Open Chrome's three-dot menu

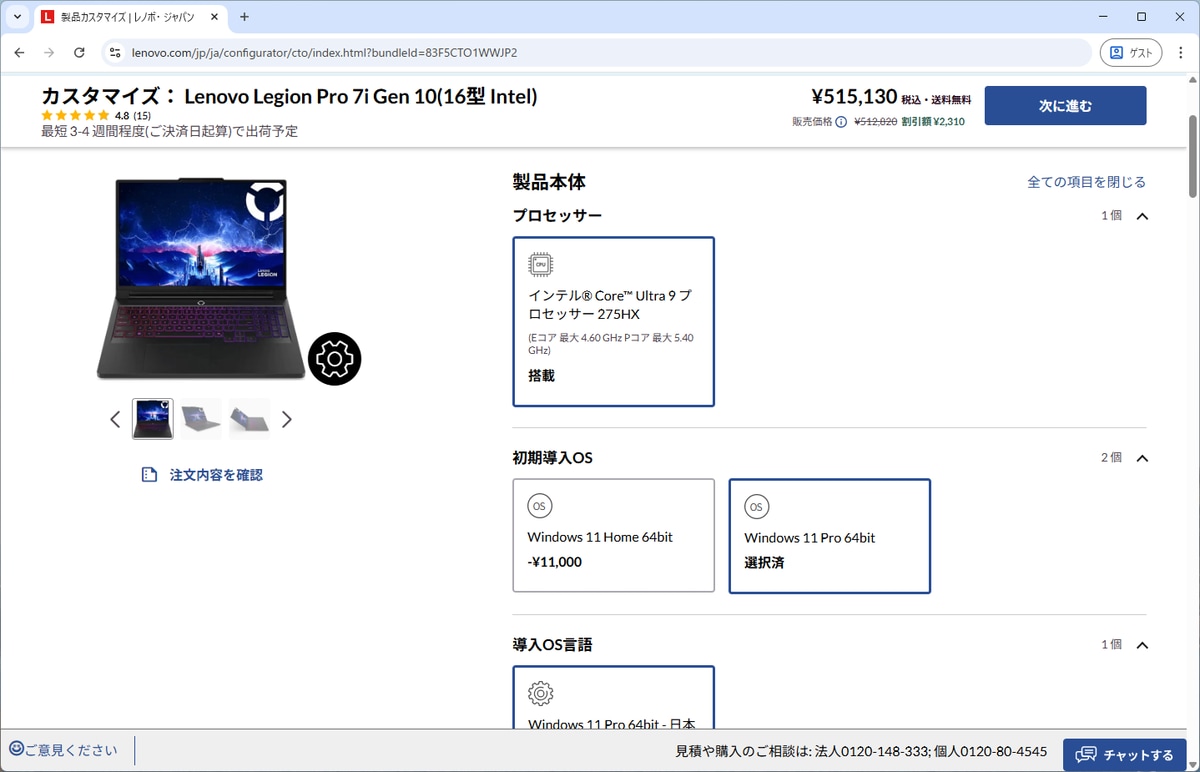coord(1181,52)
